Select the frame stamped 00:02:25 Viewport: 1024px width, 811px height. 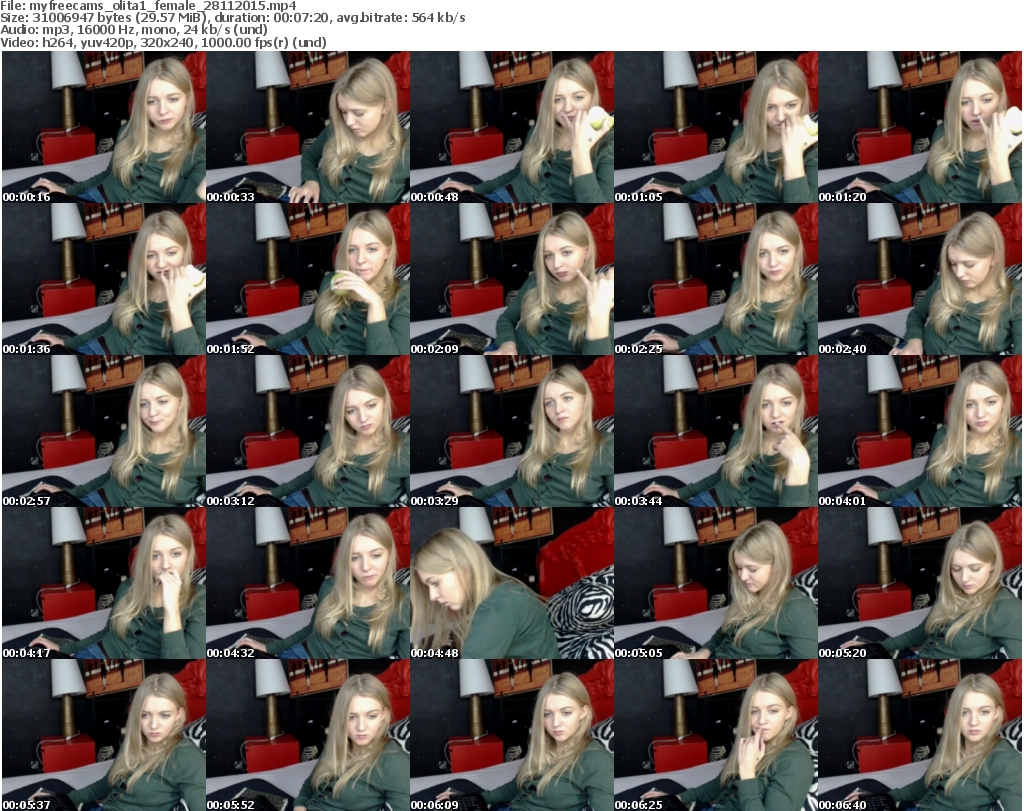tap(716, 279)
